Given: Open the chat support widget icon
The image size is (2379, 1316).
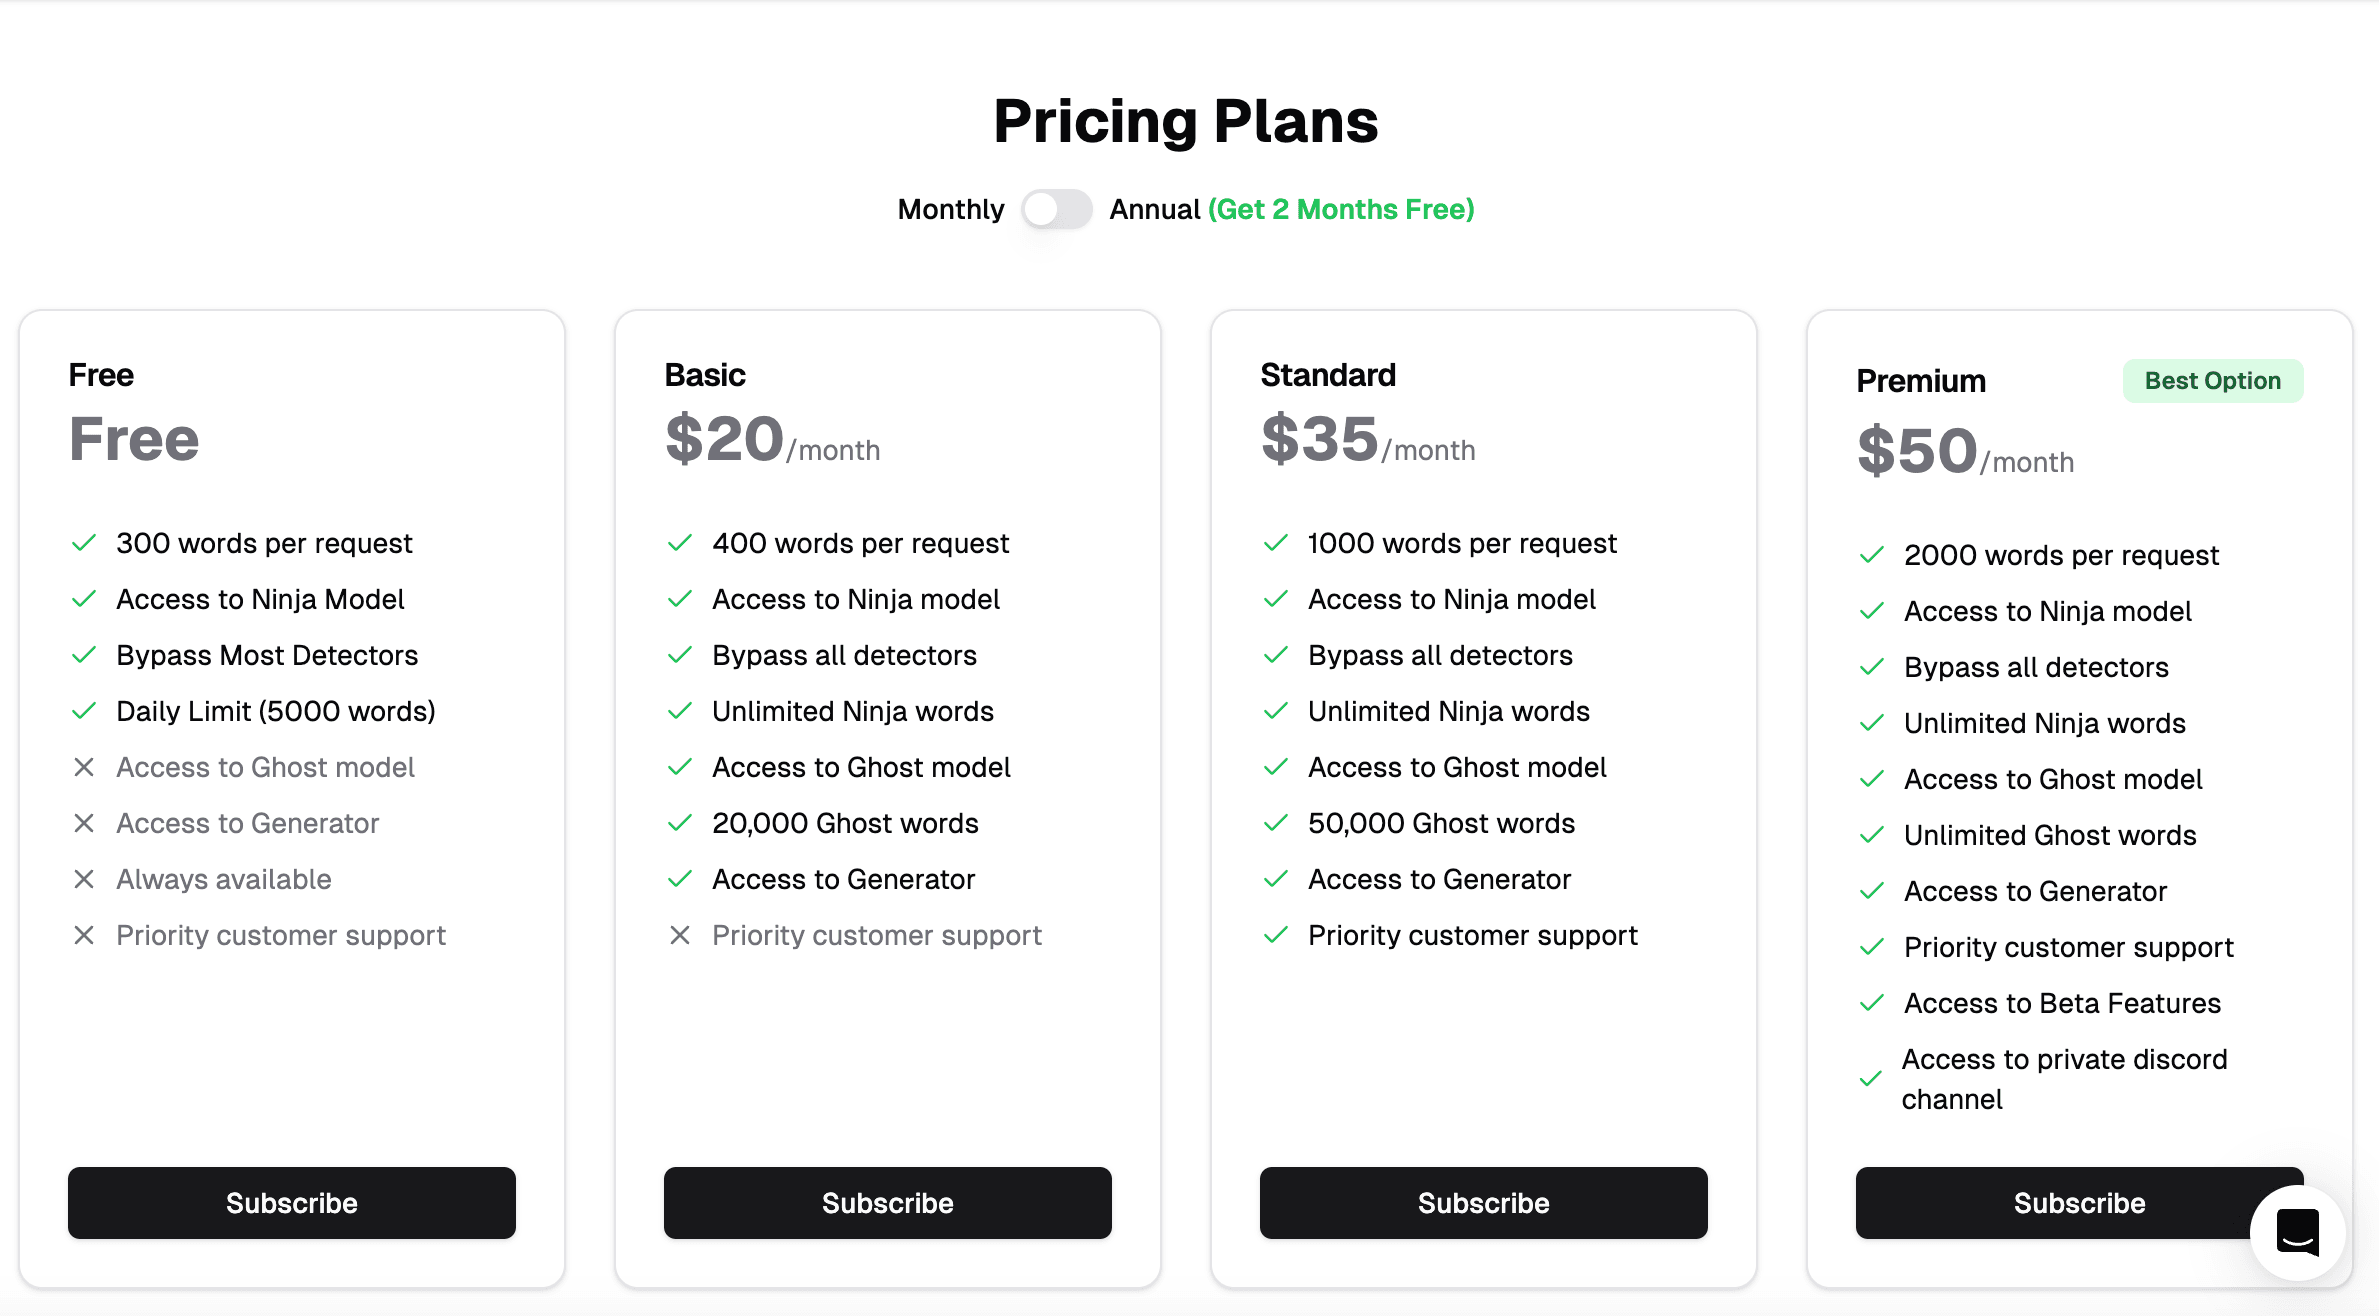Looking at the screenshot, I should (2297, 1232).
